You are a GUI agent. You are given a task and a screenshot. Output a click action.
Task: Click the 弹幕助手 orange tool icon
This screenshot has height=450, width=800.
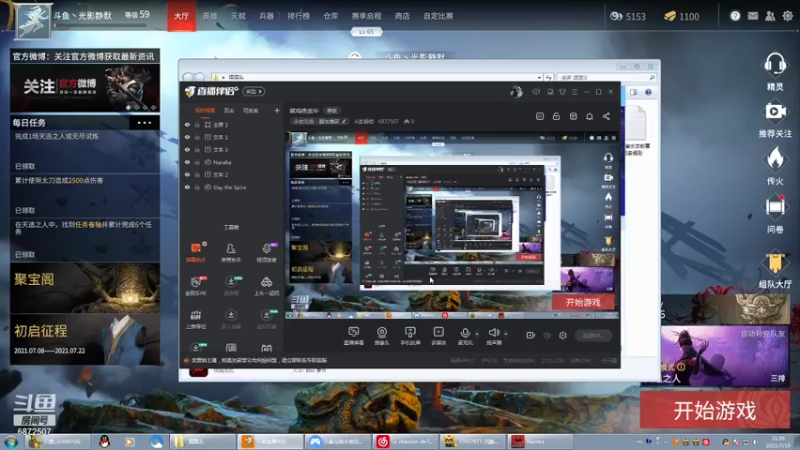(196, 248)
